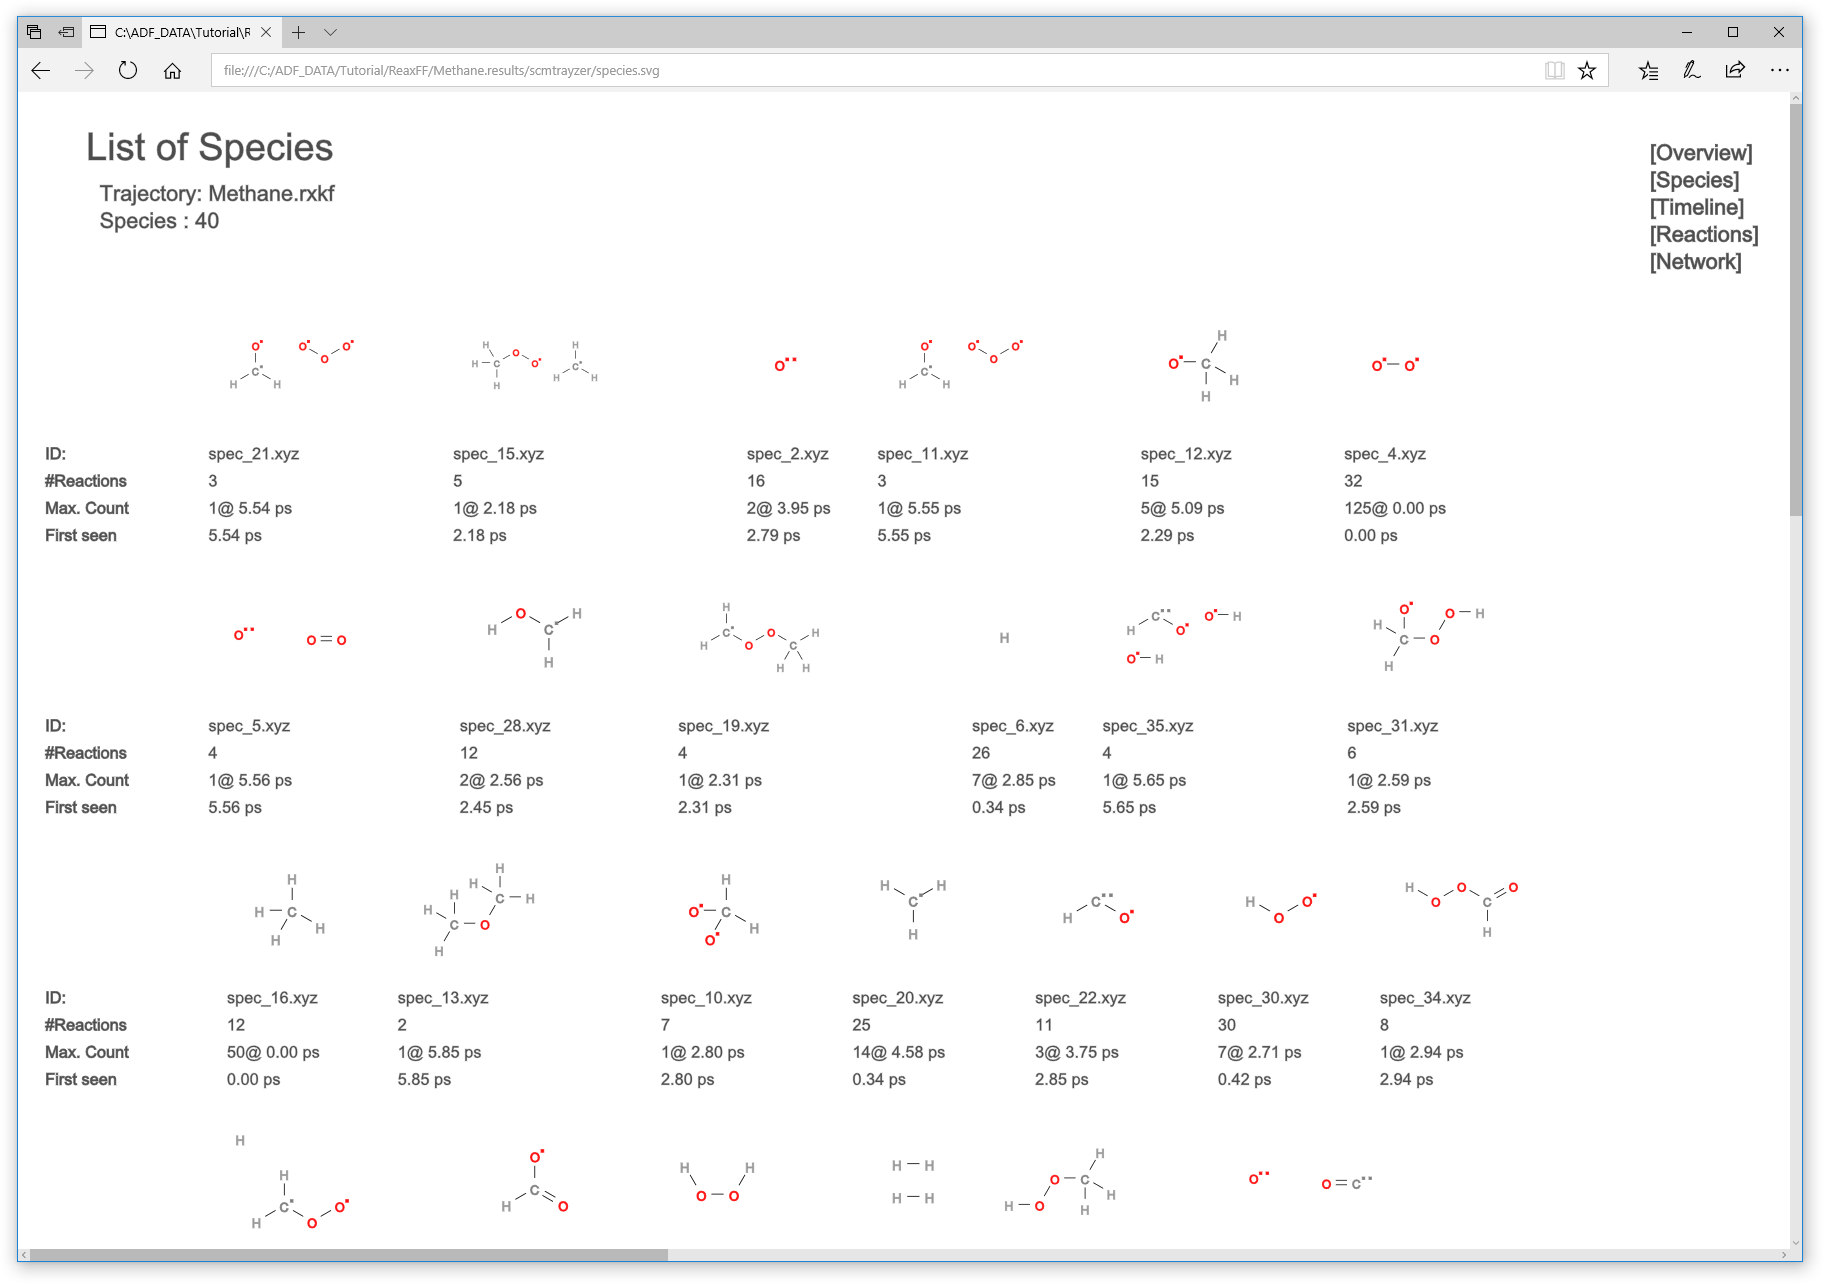Click vertical scrollbar up arrow
This screenshot has height=1284, width=1824.
[x=1796, y=99]
